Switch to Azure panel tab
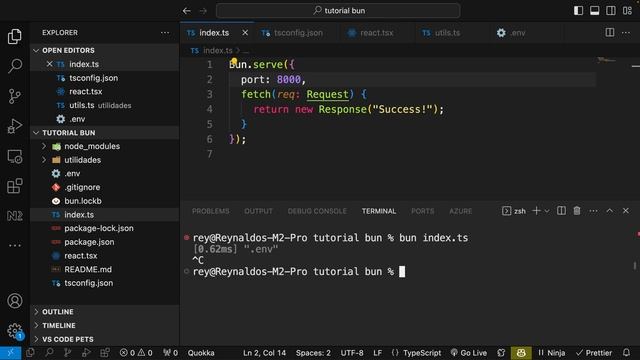 (460, 211)
